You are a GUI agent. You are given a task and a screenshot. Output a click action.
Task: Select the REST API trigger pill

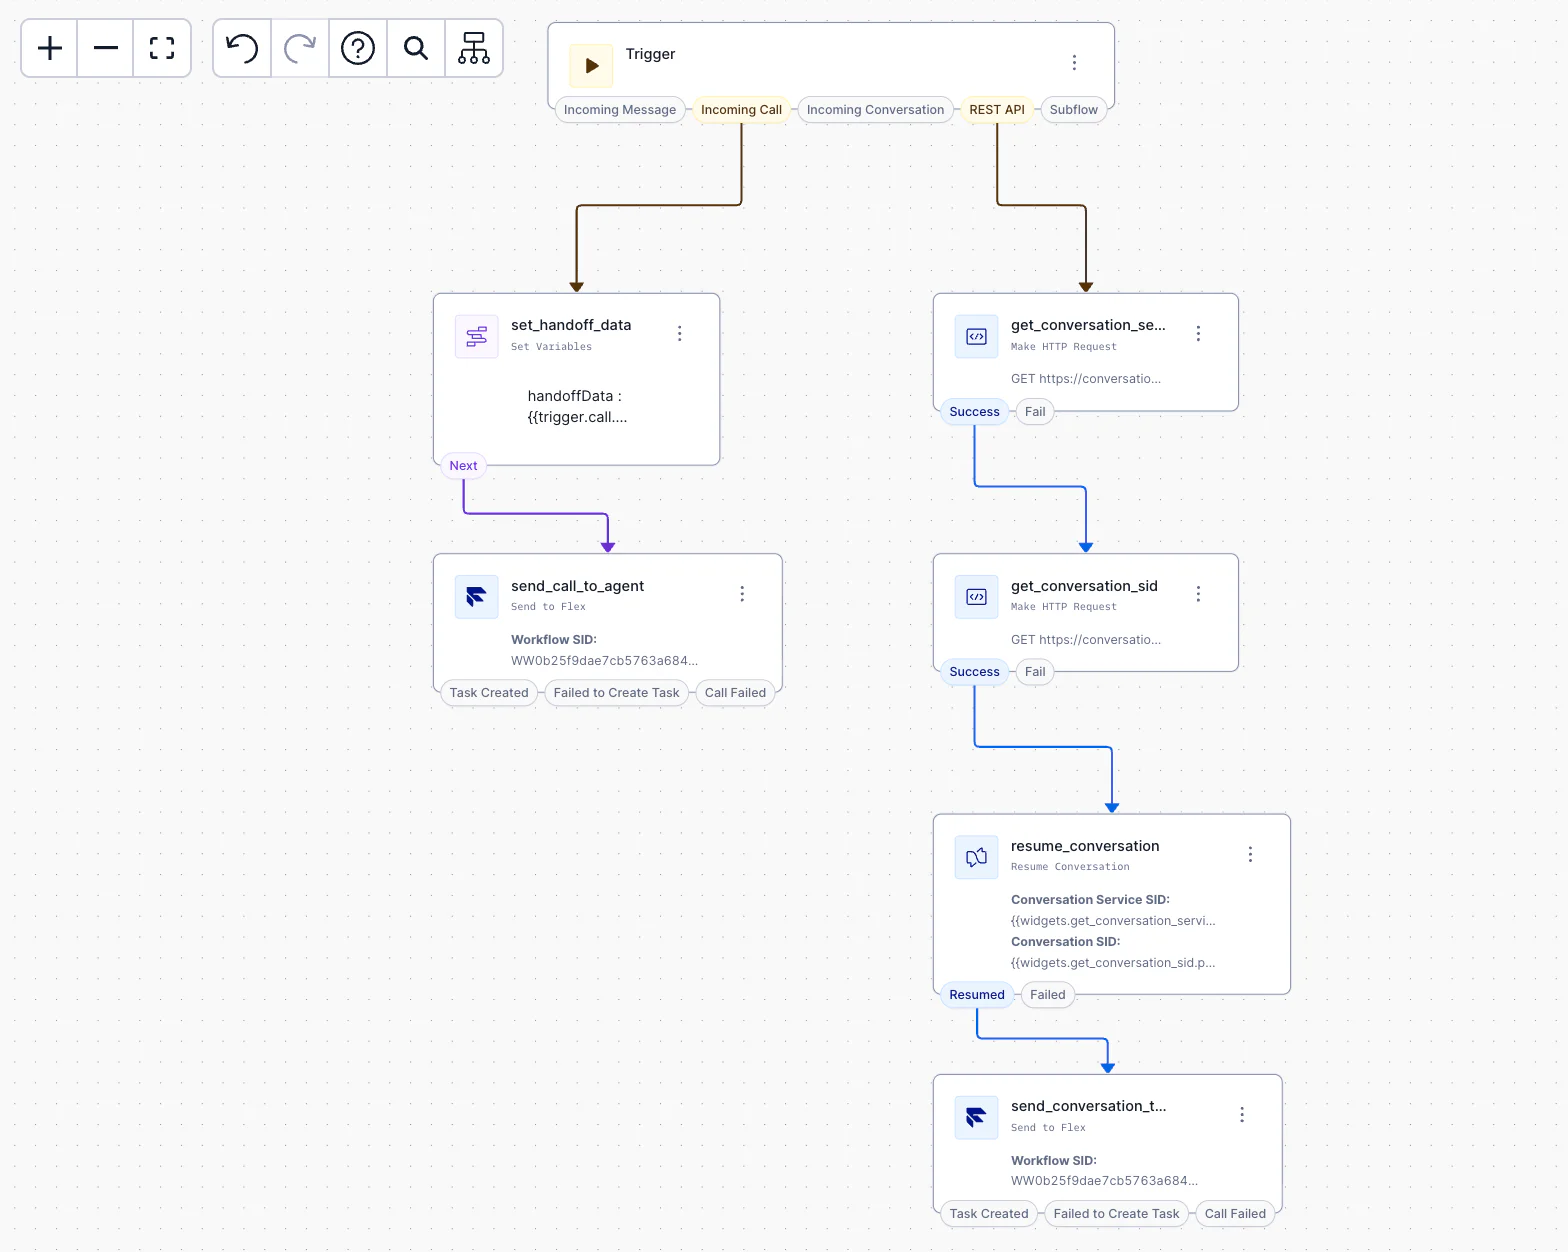click(x=997, y=110)
